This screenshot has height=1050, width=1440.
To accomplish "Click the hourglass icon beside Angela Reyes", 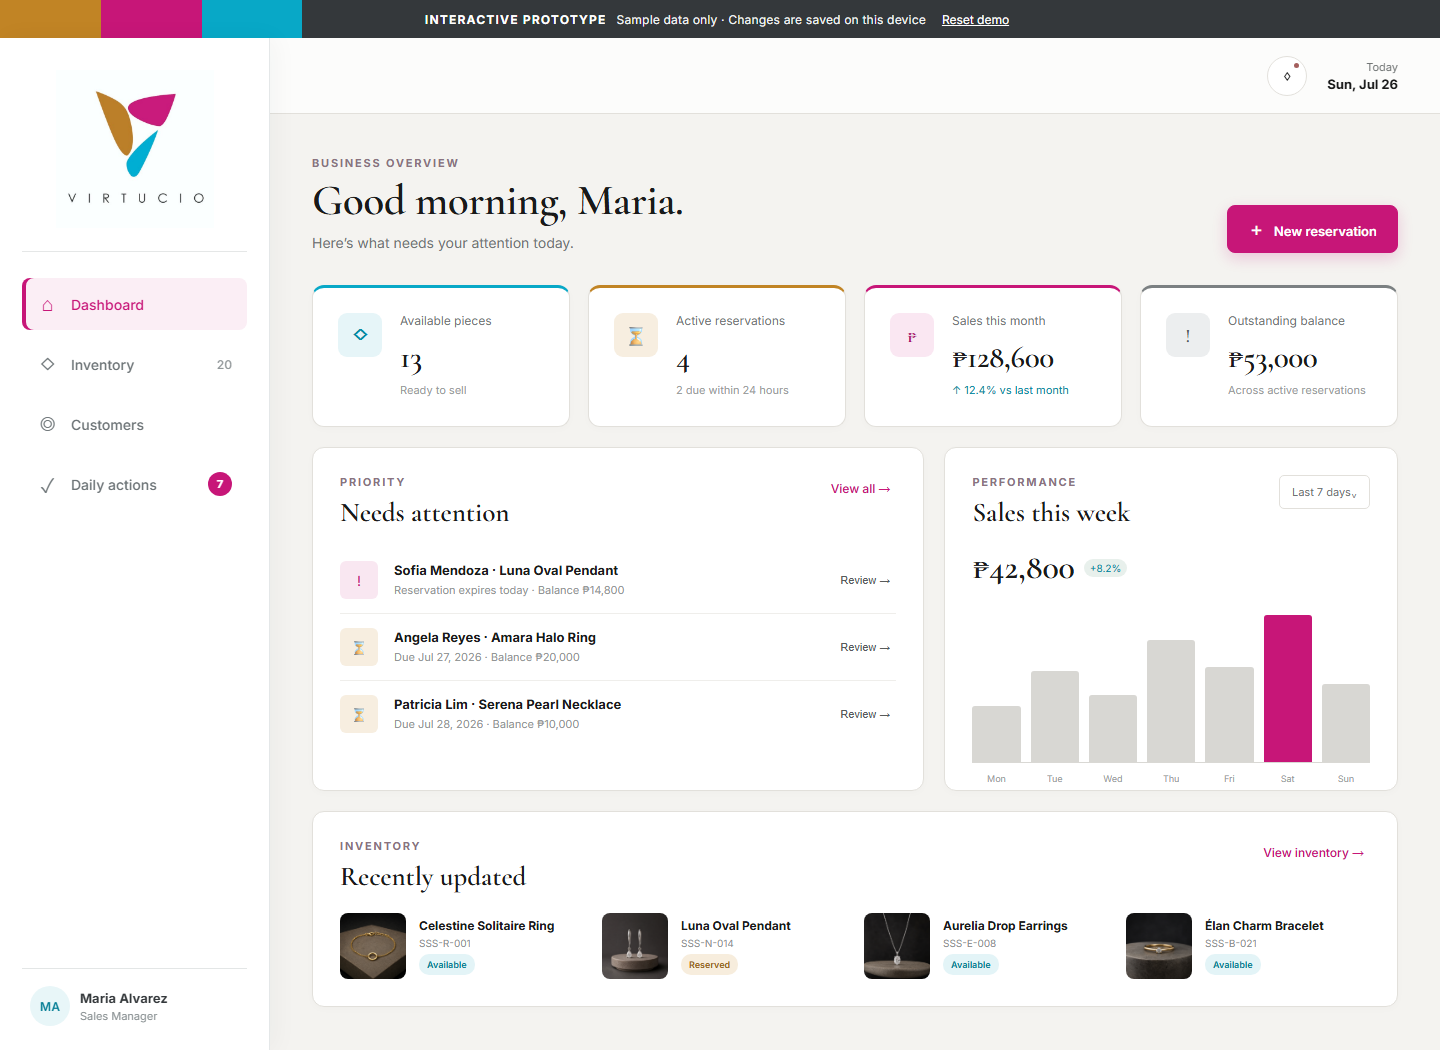I will [359, 647].
